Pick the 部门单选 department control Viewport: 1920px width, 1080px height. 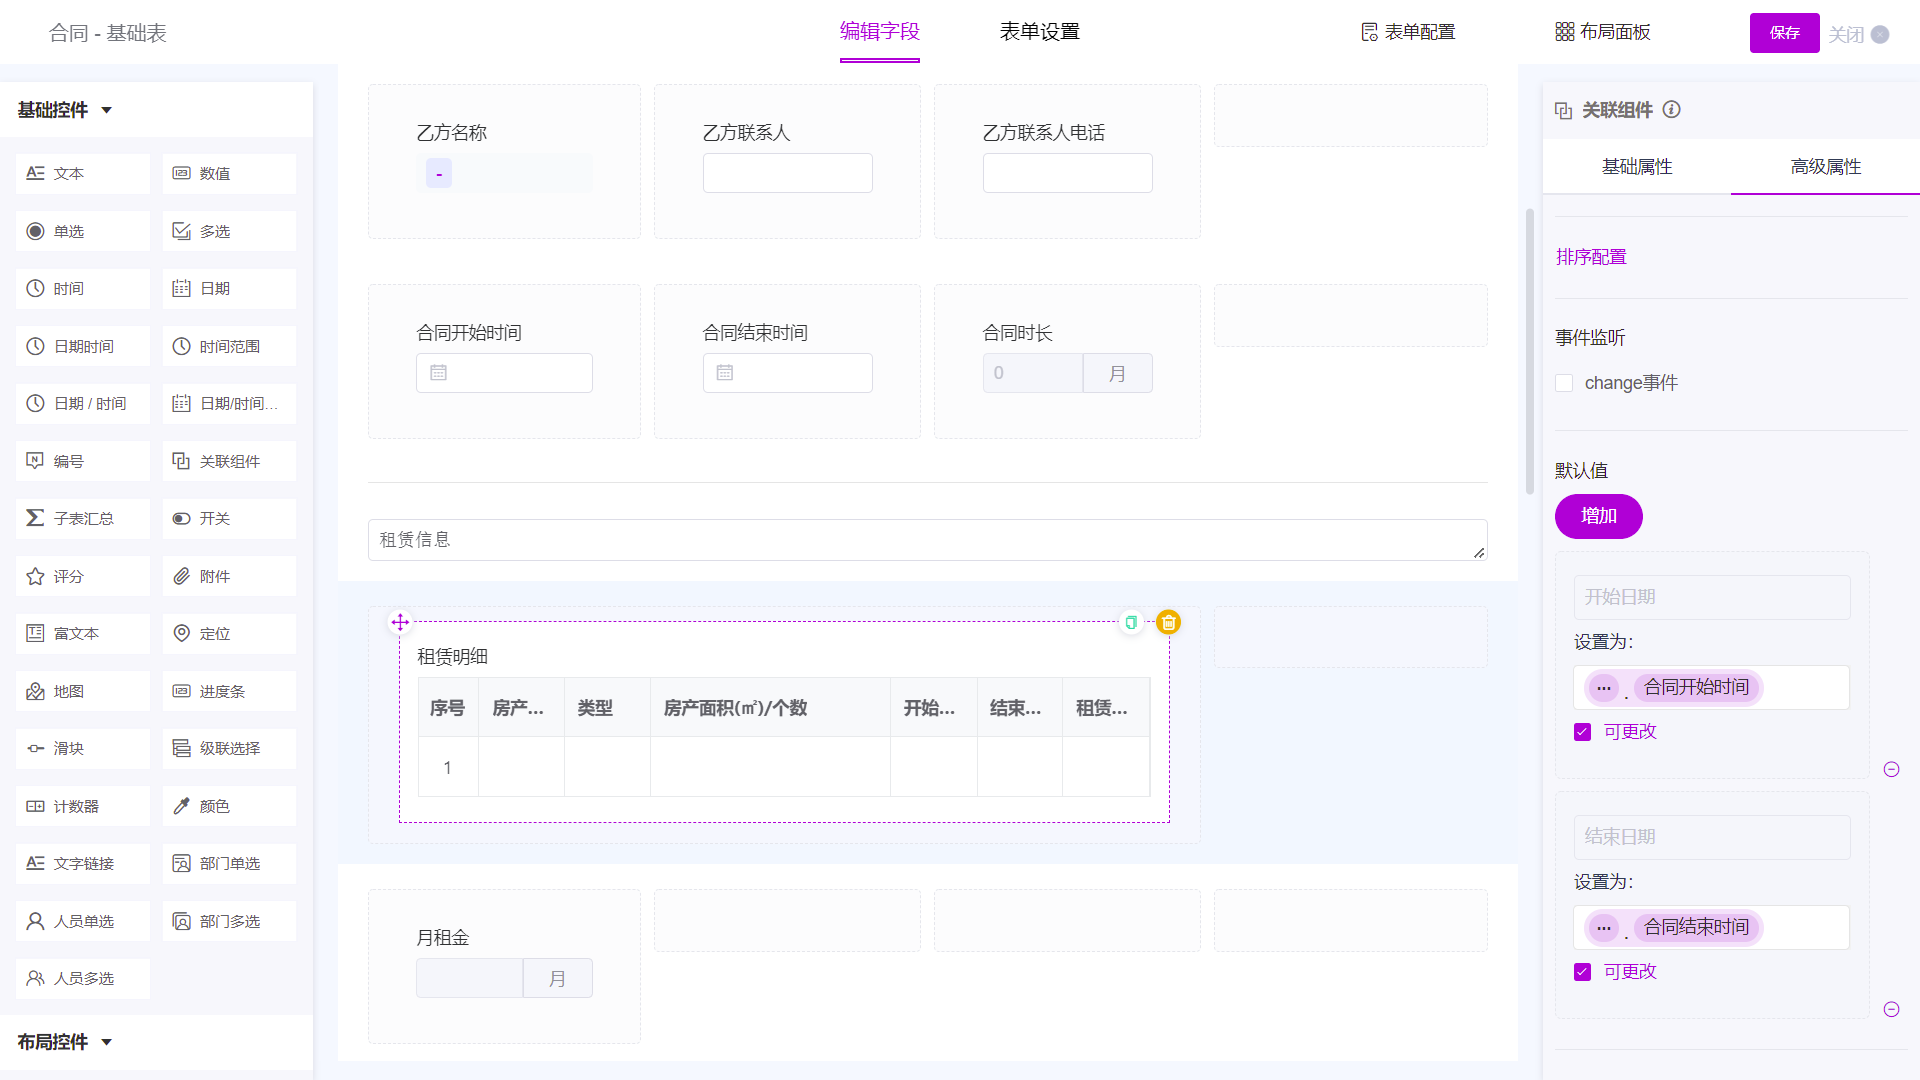click(x=229, y=863)
